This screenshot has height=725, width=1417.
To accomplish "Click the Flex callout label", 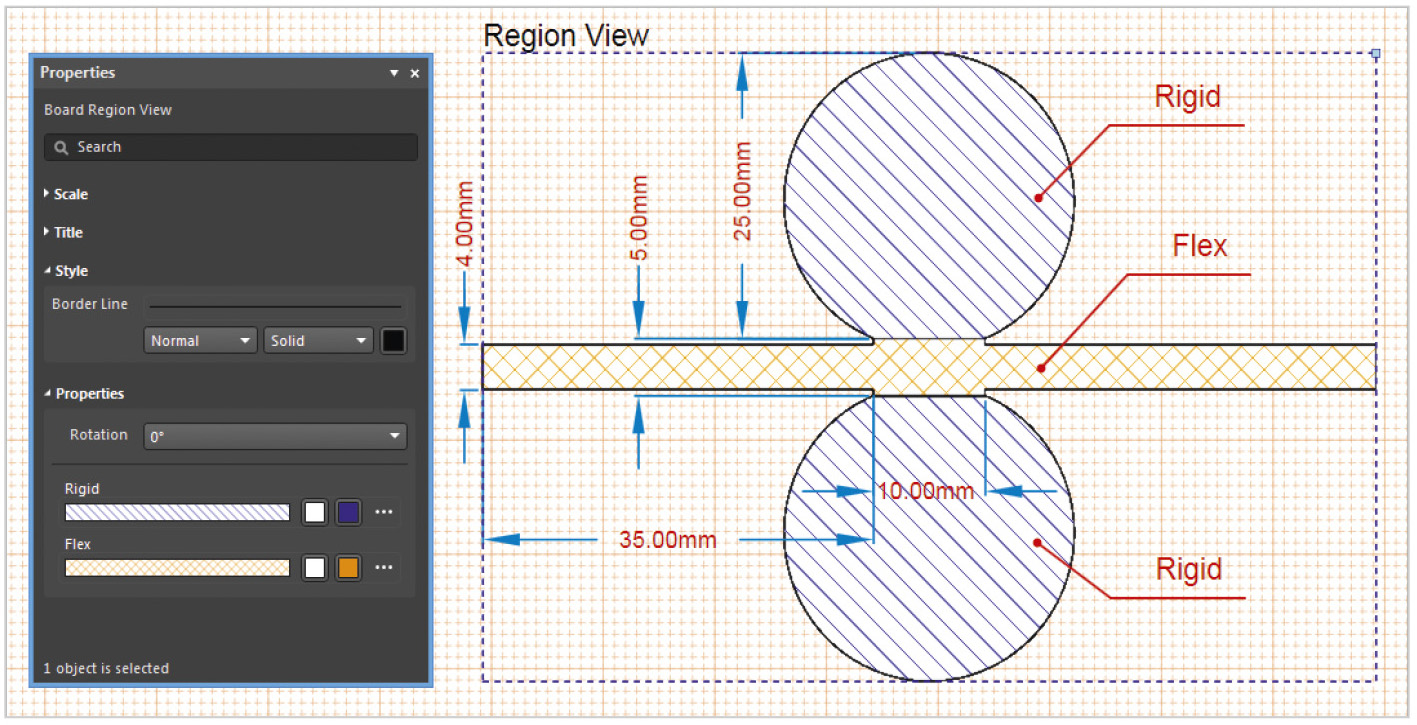I will click(1199, 245).
